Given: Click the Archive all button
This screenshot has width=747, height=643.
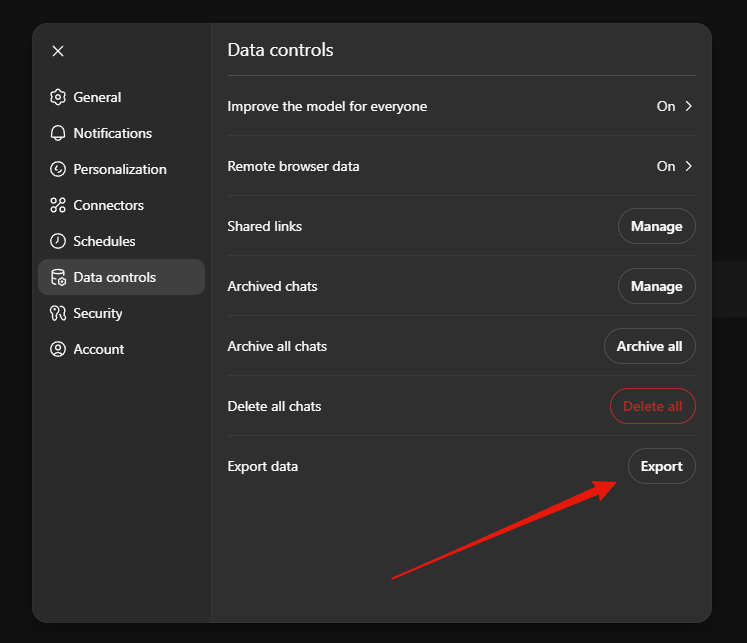Looking at the screenshot, I should [649, 346].
